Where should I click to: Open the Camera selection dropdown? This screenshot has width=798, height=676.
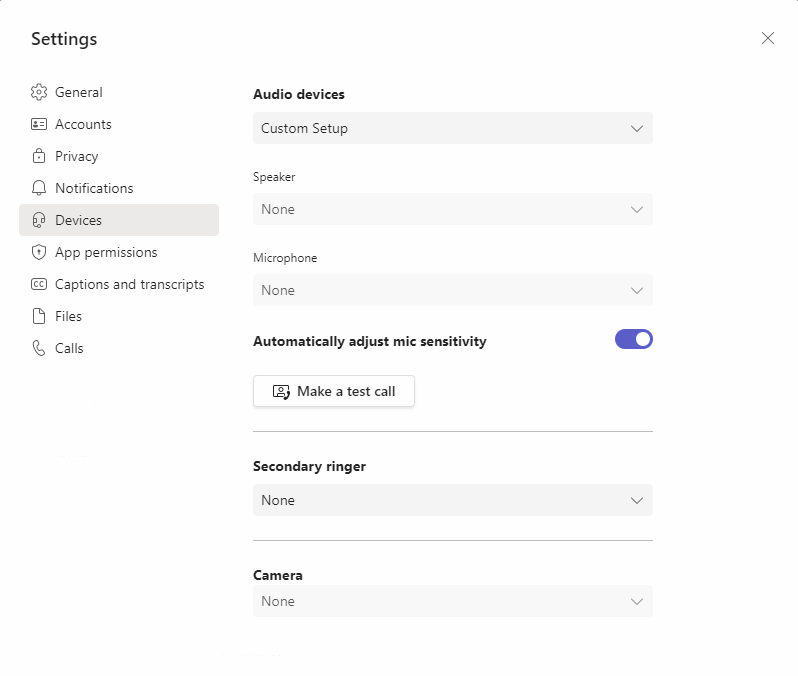click(452, 601)
